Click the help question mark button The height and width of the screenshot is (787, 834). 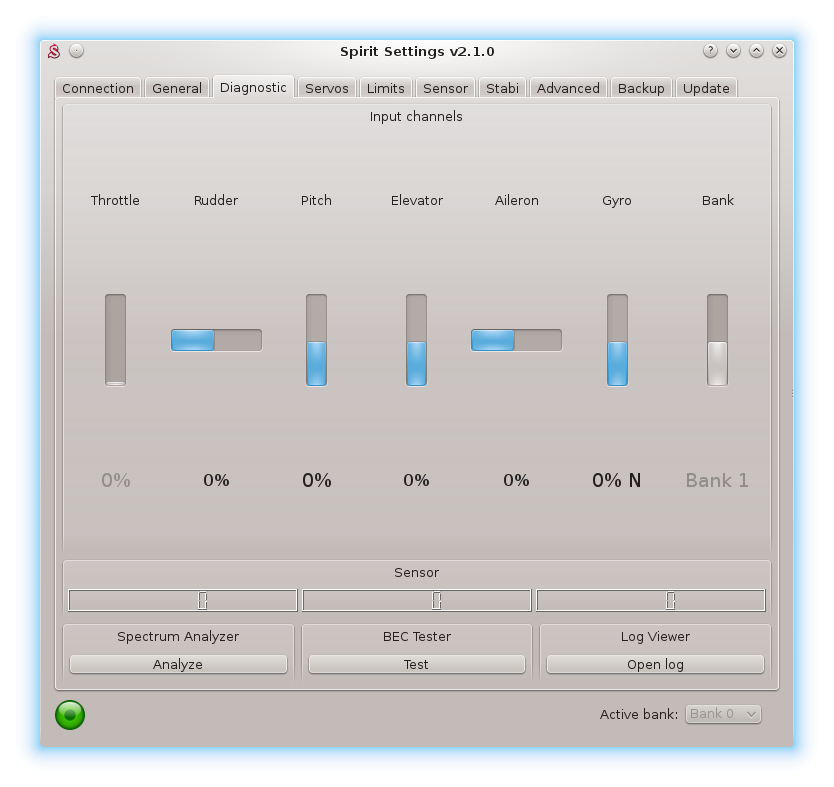click(x=710, y=51)
